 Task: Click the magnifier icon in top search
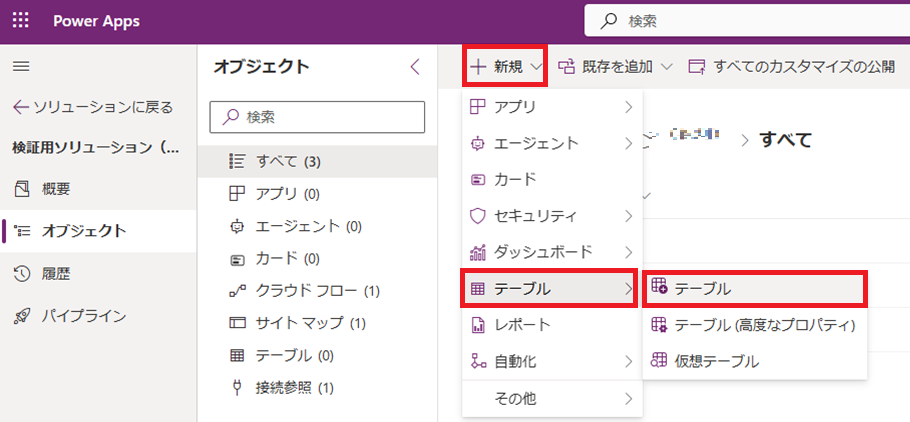[608, 21]
